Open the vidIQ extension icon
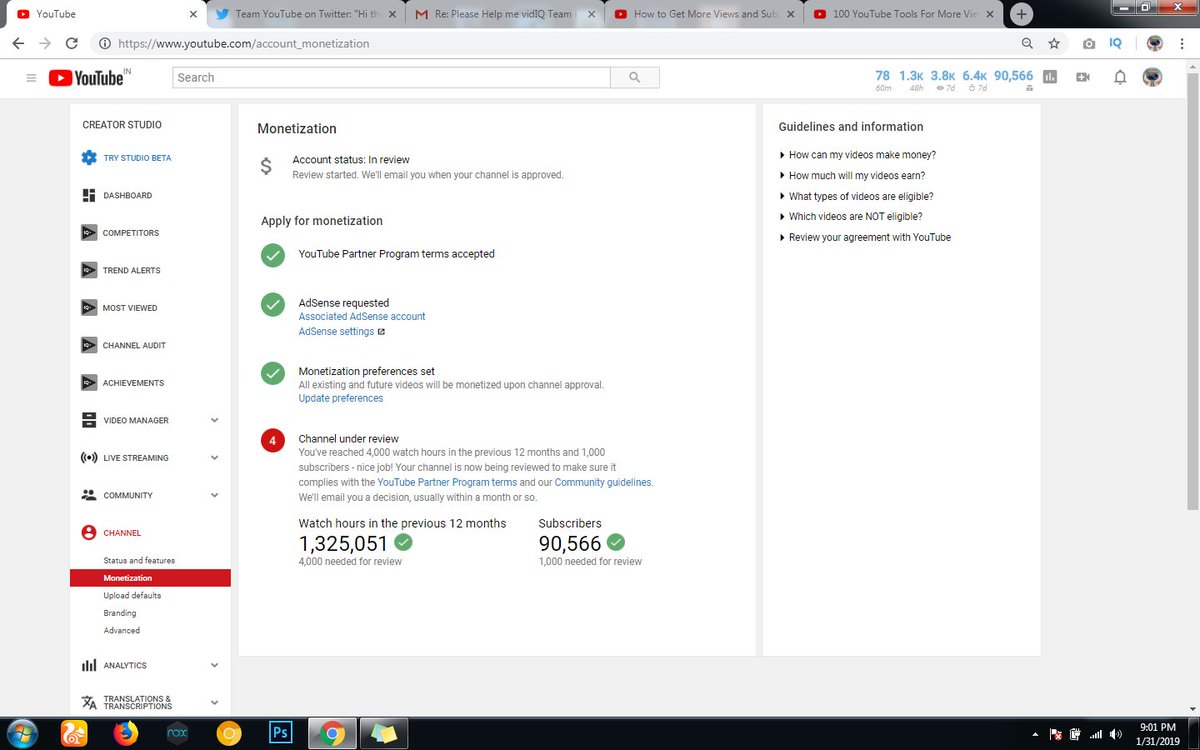The image size is (1200, 750). click(1116, 44)
